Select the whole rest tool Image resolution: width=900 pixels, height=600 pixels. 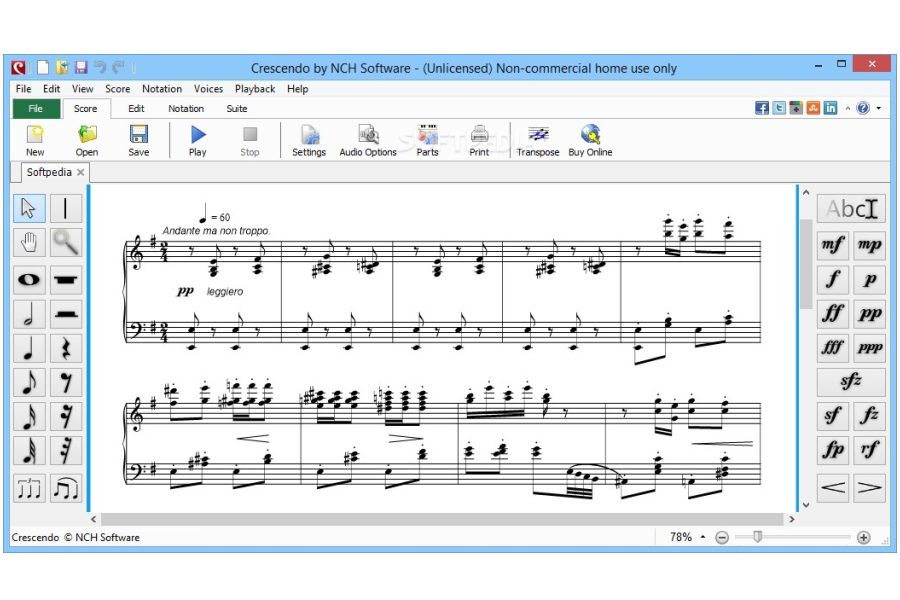tap(65, 280)
